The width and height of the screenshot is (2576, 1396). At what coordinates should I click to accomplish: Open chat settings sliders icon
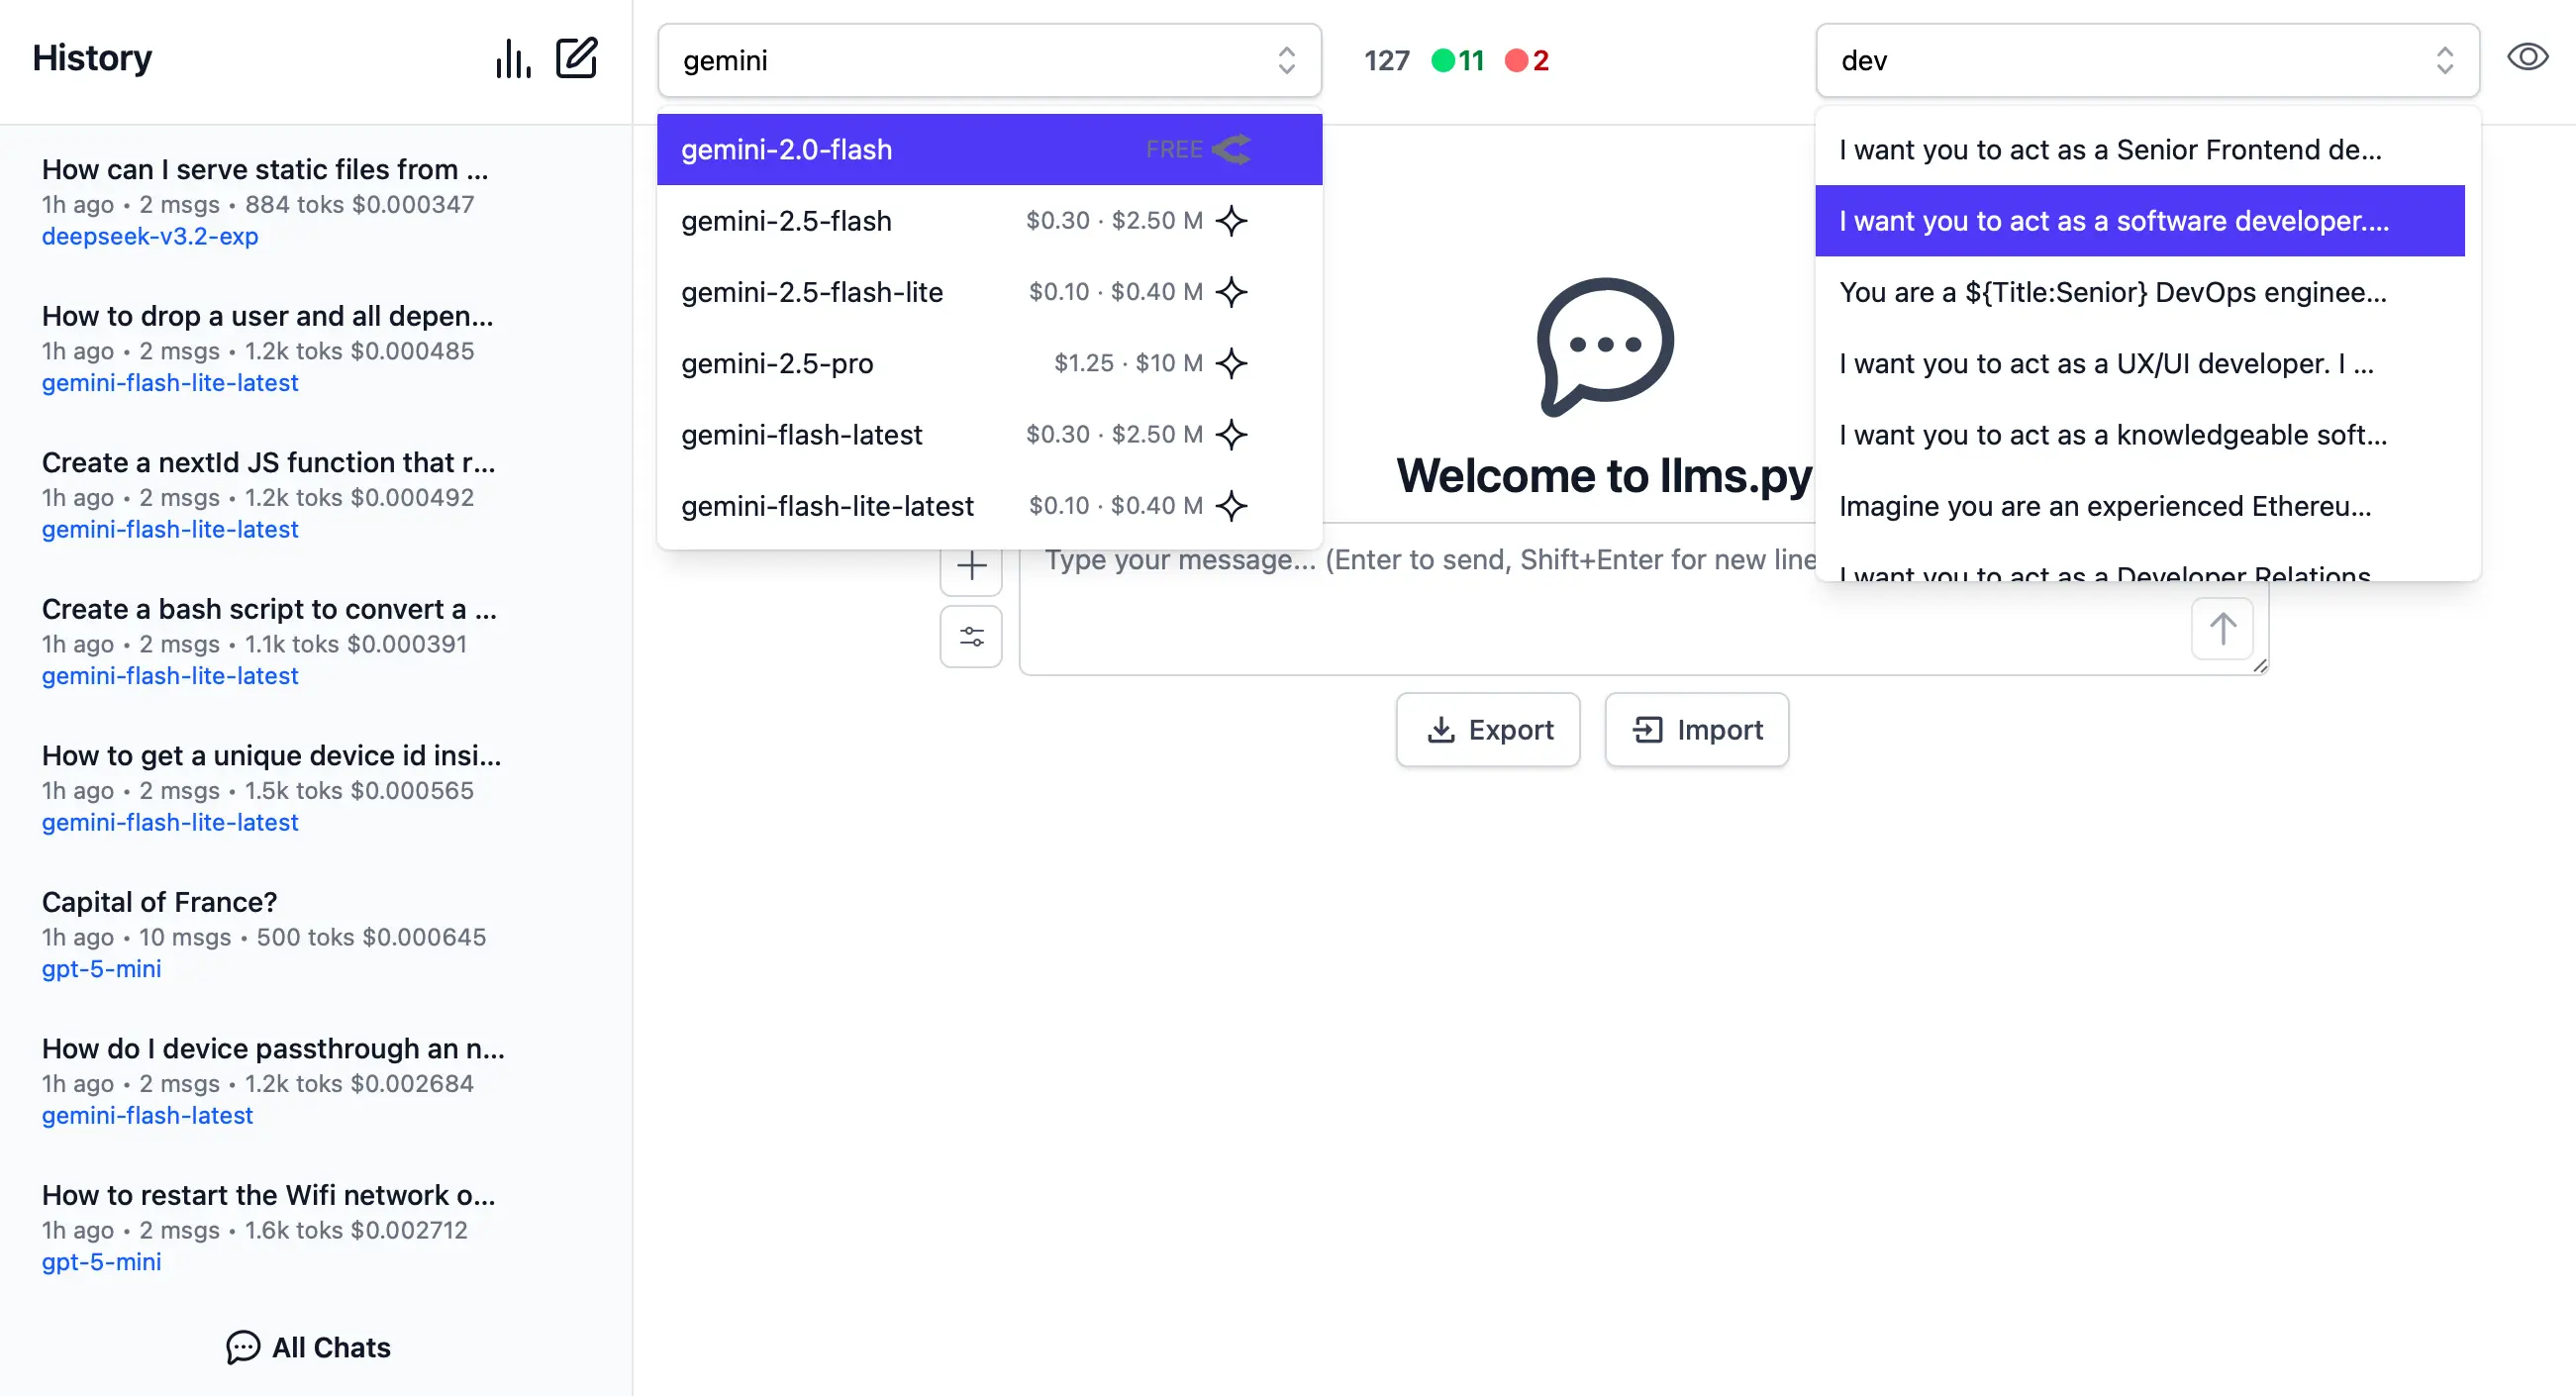(971, 637)
